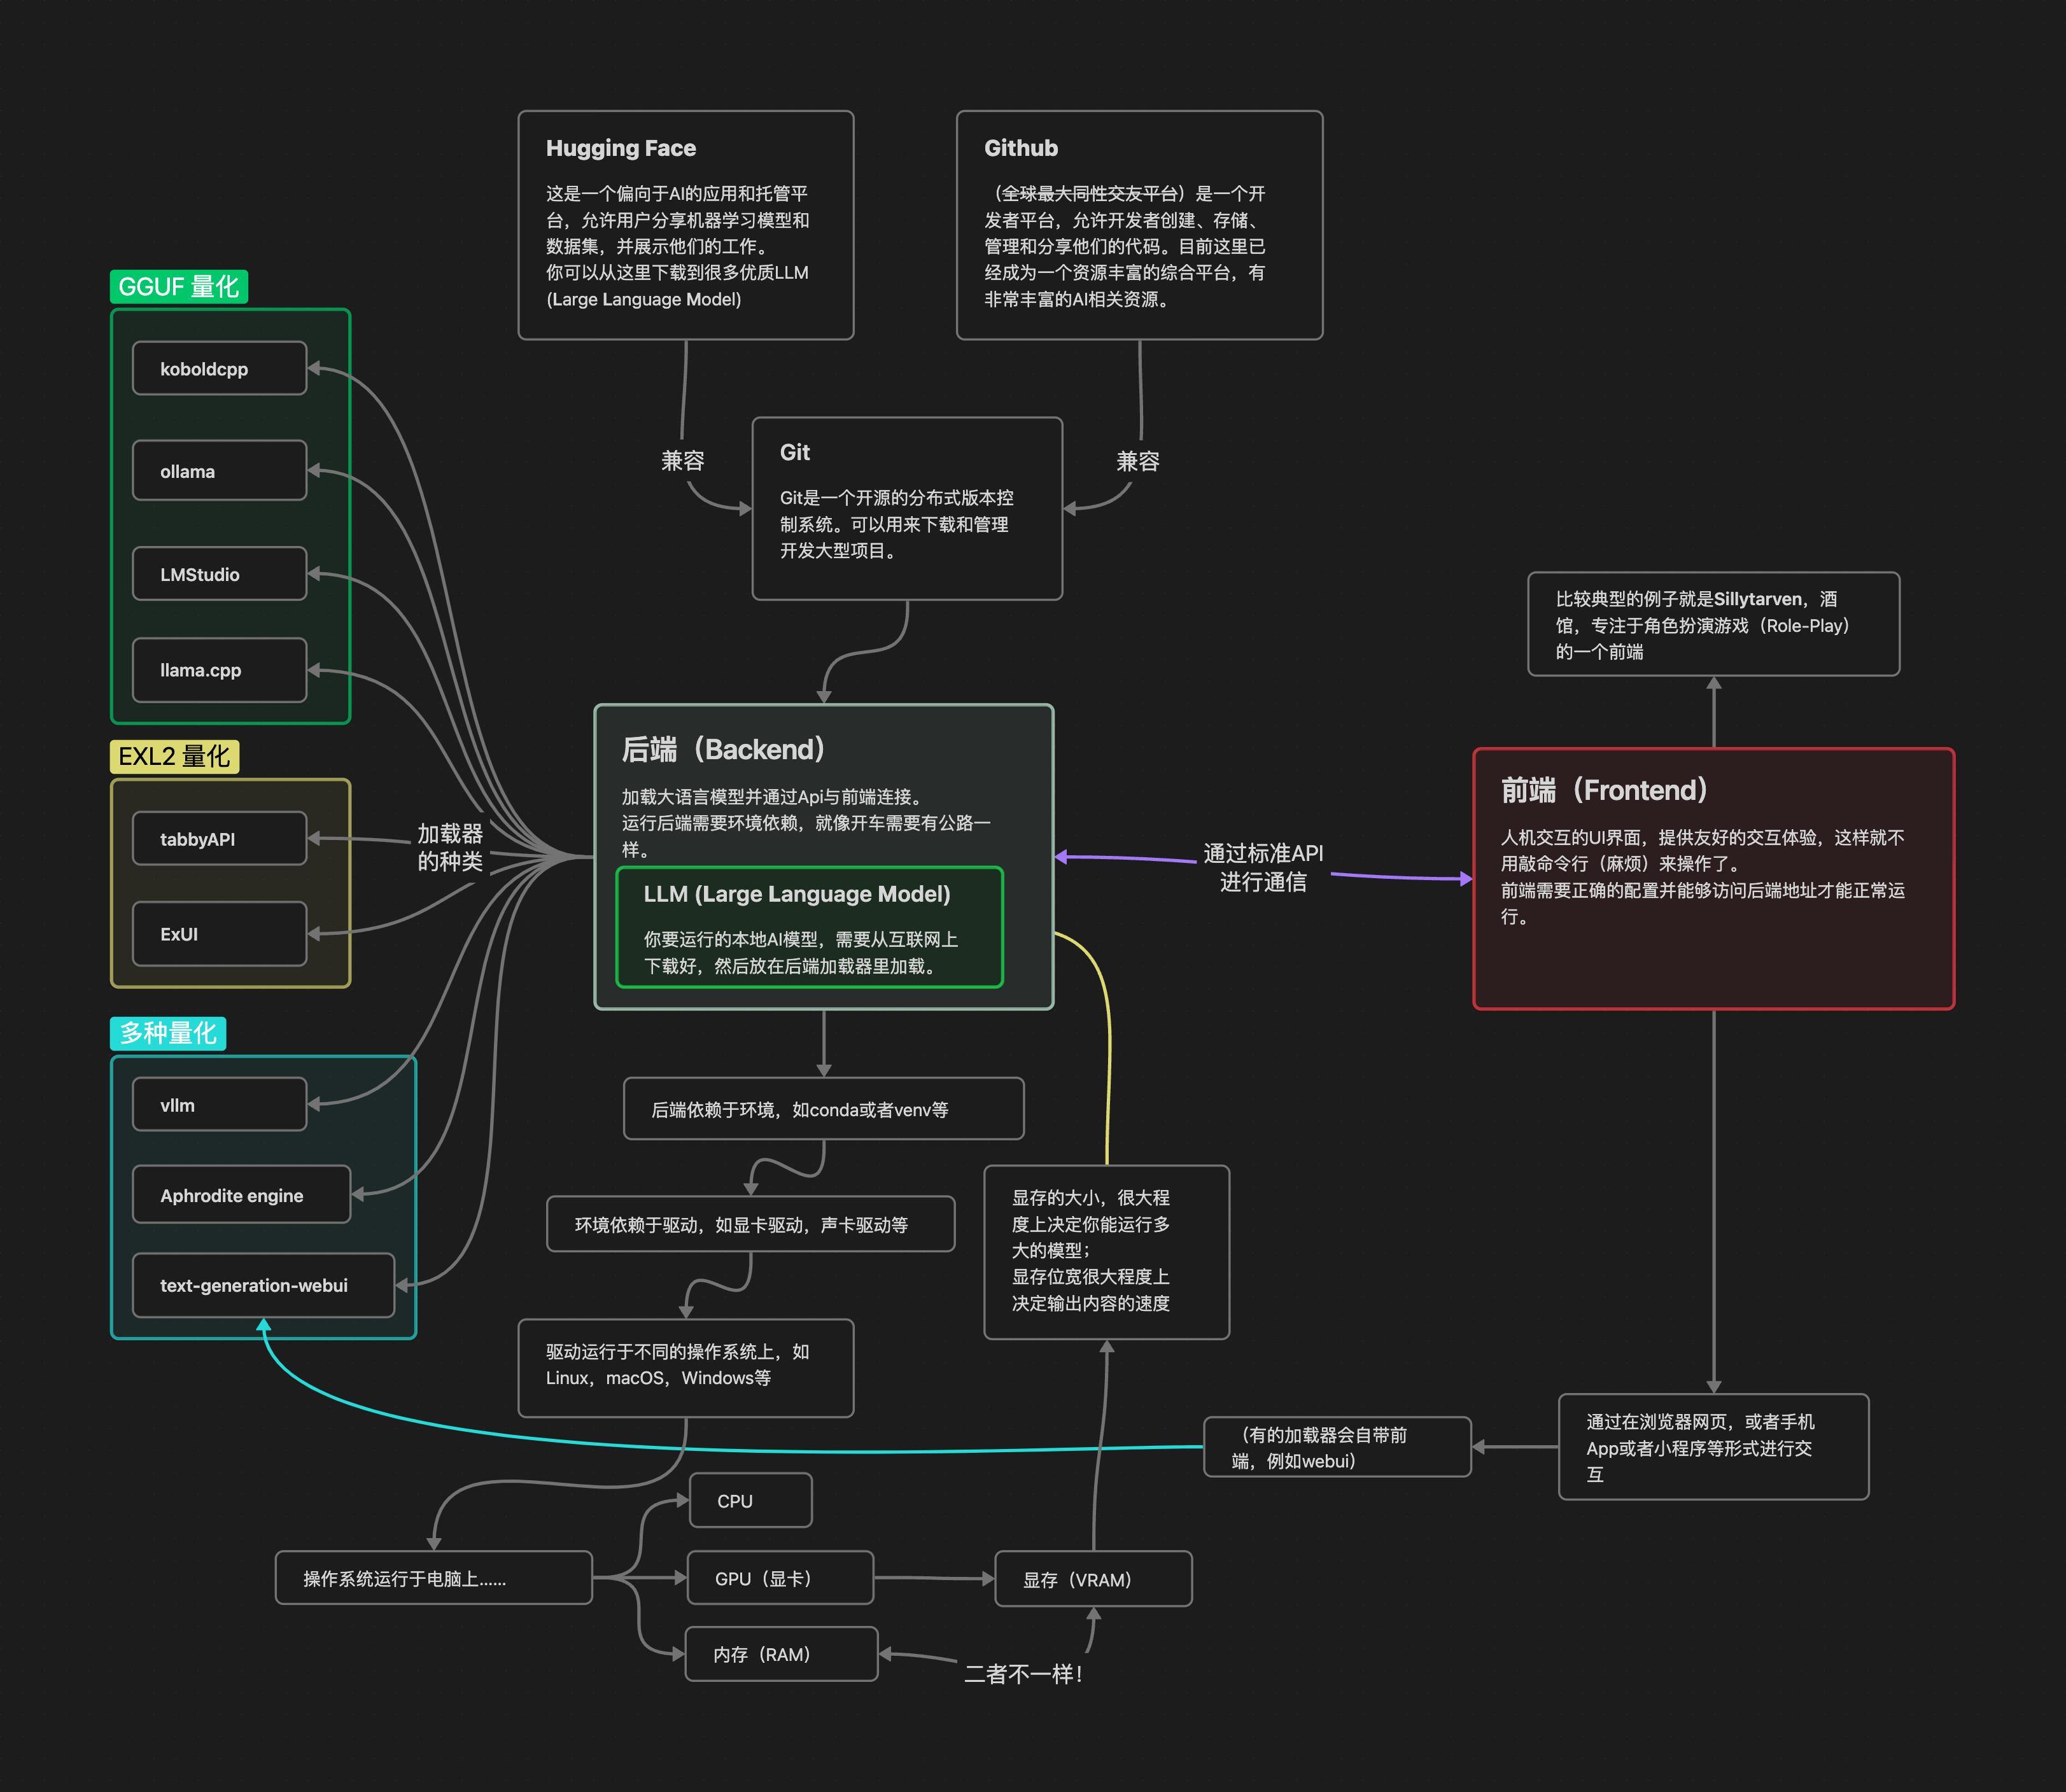Click the GPU（显卡）node
Screen dimensions: 2066x1792
click(x=780, y=1577)
